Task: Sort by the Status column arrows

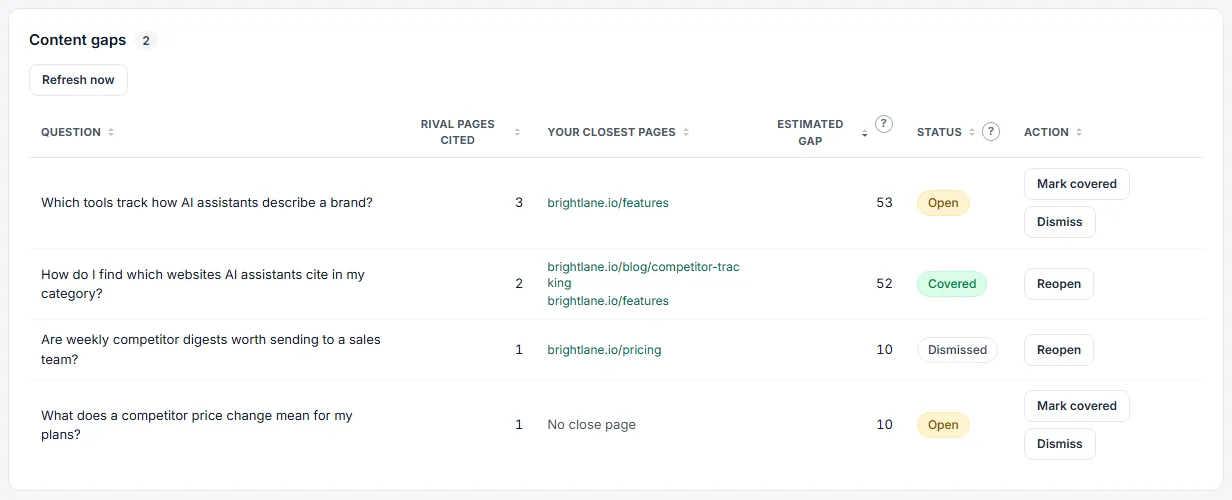Action: 972,132
